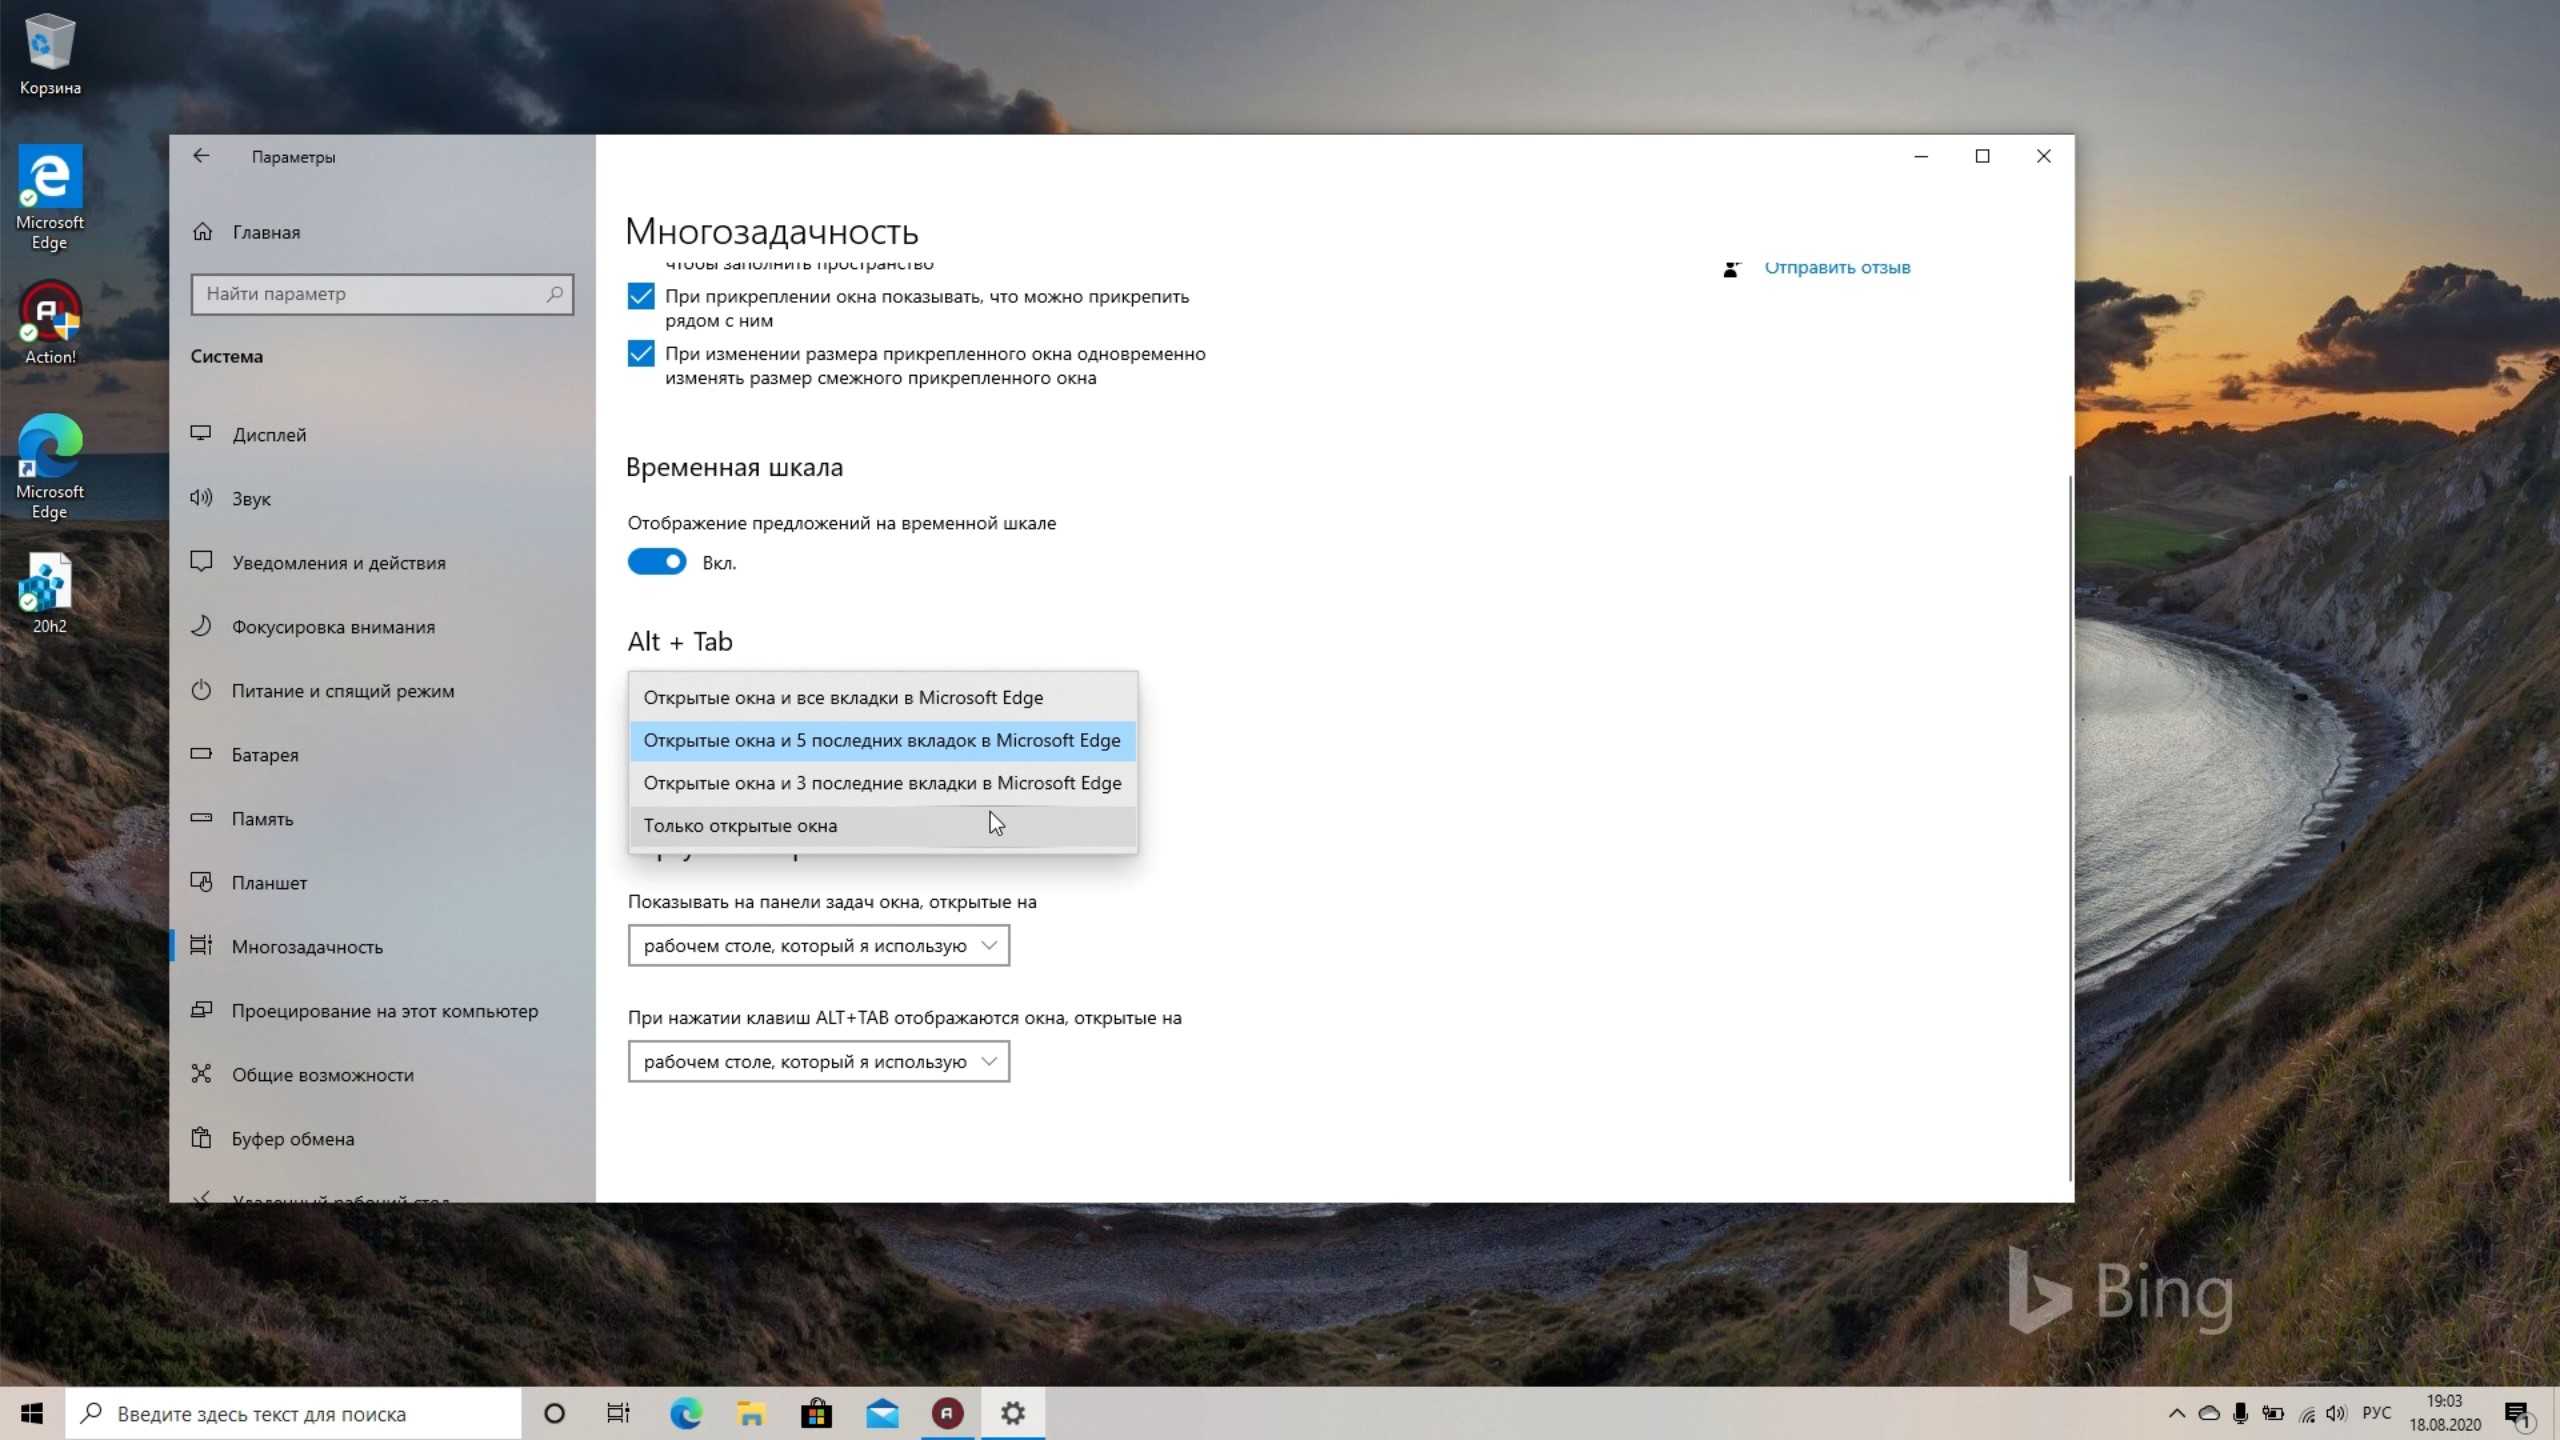Click the Settings window vertical scrollbar
Image resolution: width=2560 pixels, height=1440 pixels.
point(2069,828)
